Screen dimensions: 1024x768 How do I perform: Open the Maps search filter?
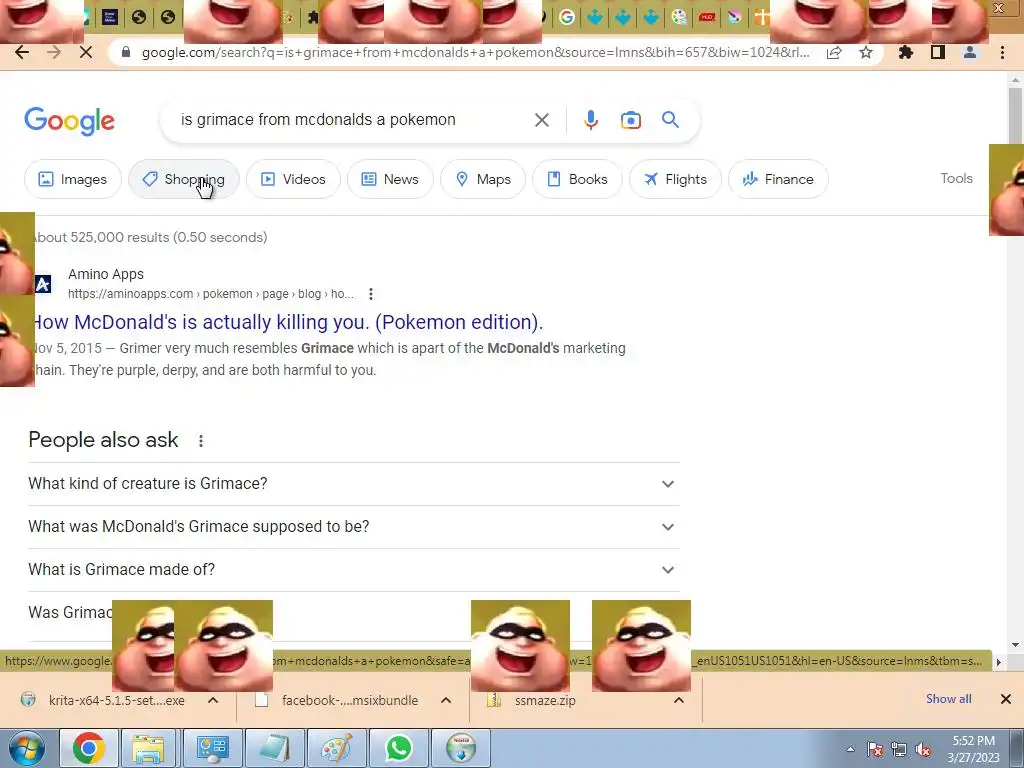tap(483, 179)
